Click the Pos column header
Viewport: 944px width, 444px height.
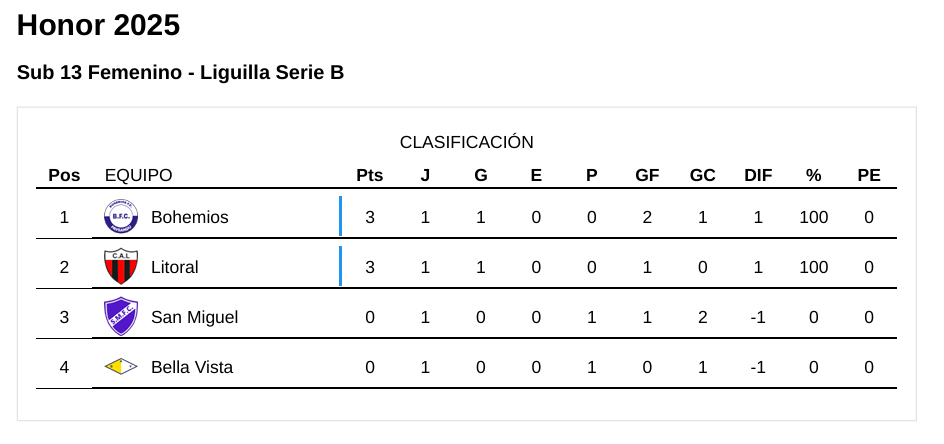(64, 176)
